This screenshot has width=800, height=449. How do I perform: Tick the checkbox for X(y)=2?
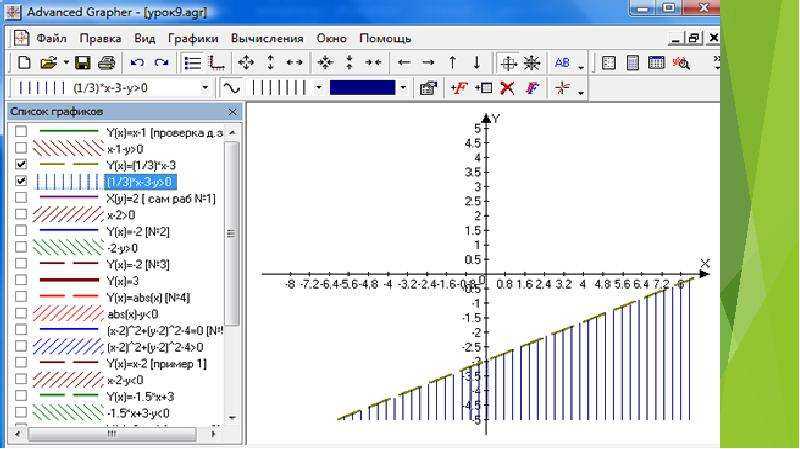pyautogui.click(x=20, y=197)
